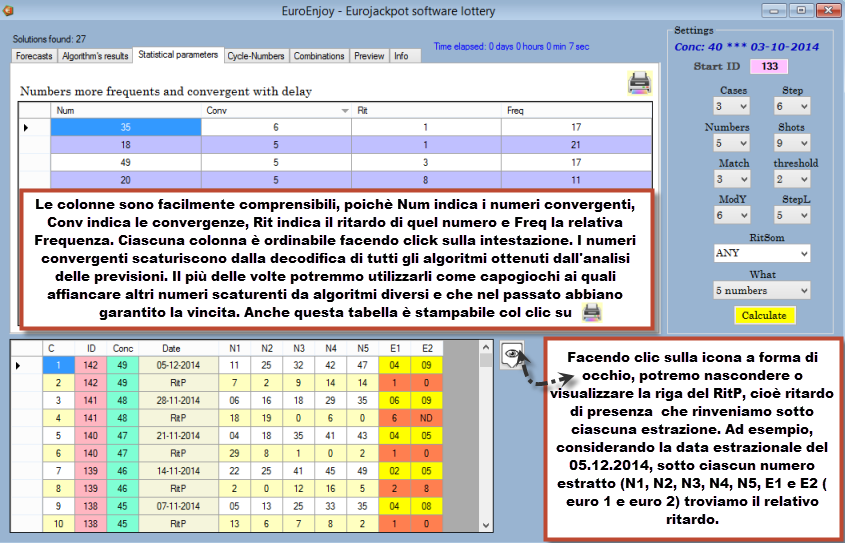Image resolution: width=845 pixels, height=543 pixels.
Task: Open the Forecasts tab
Action: (34, 56)
